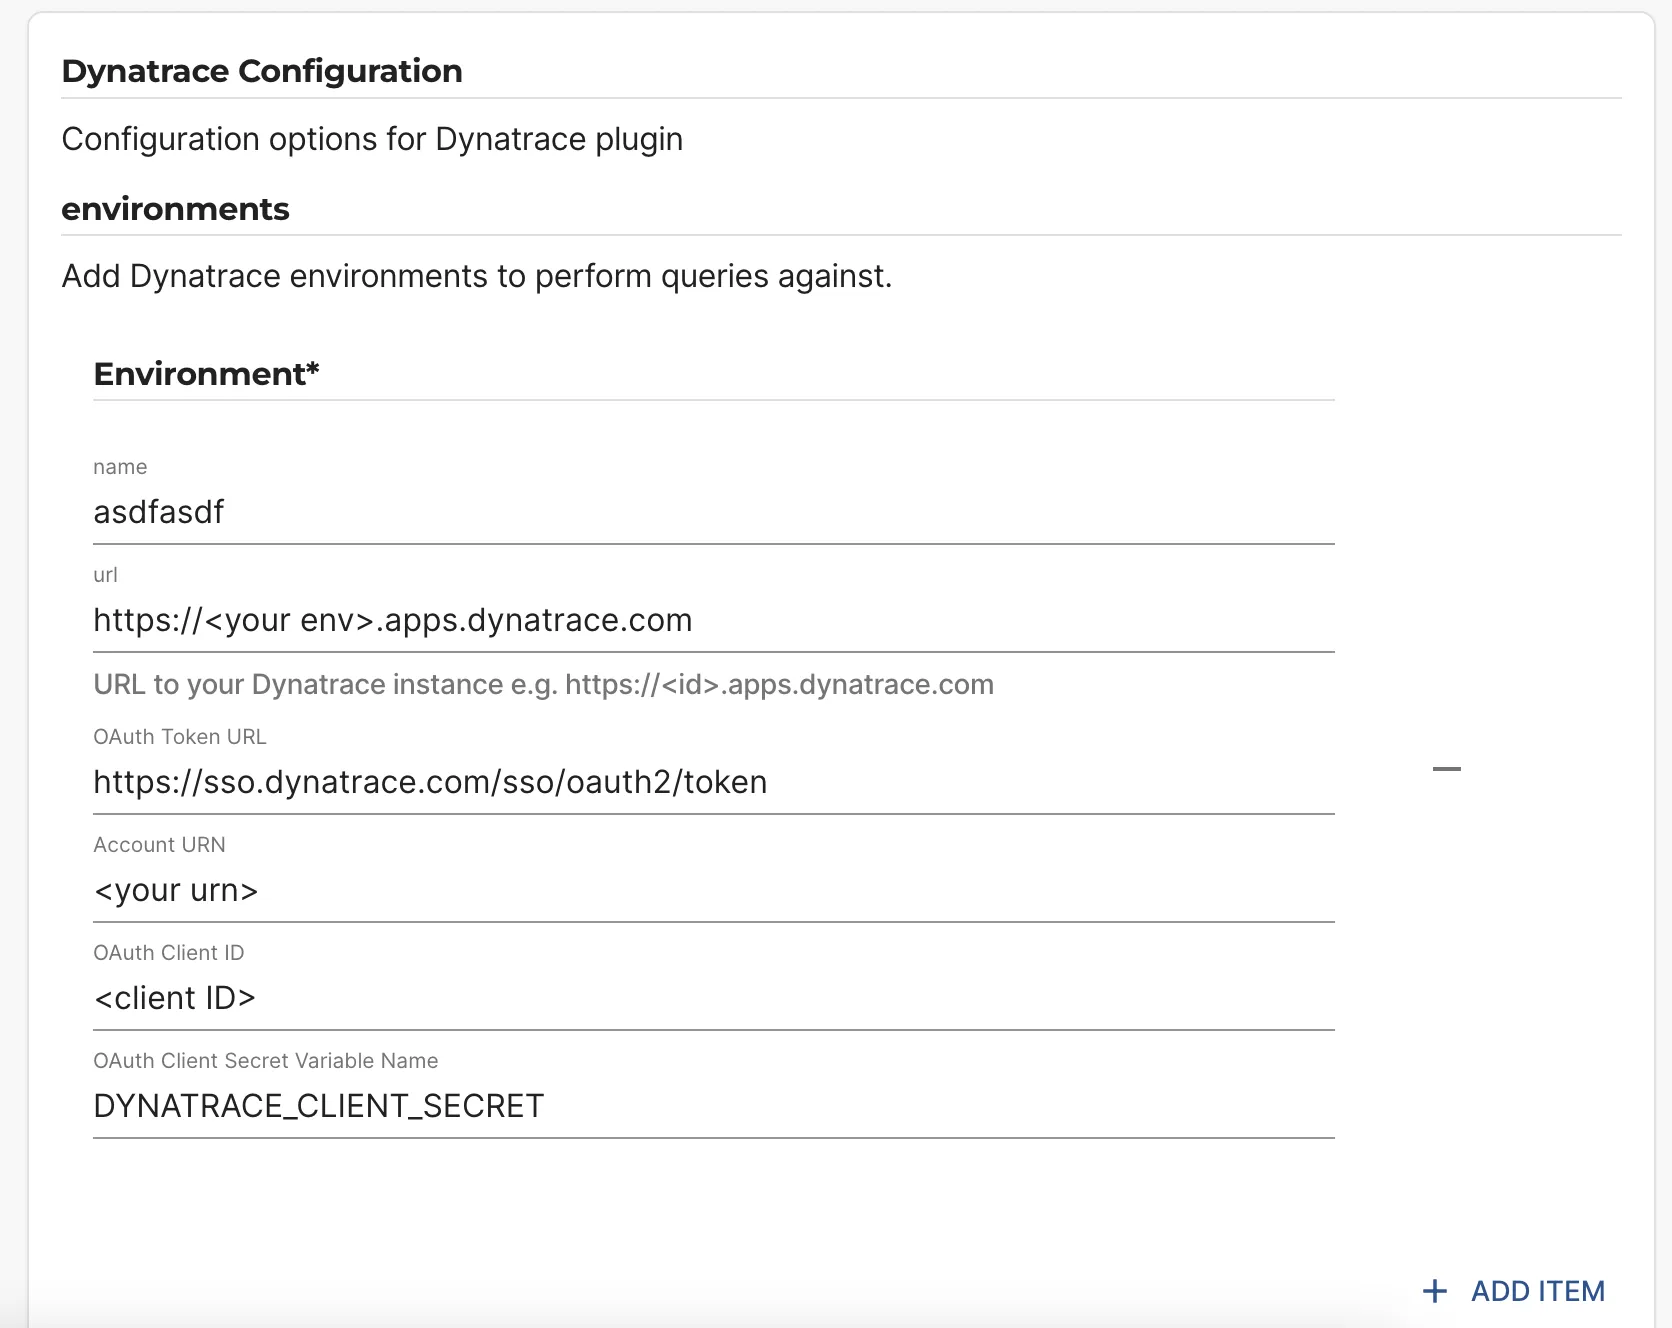The width and height of the screenshot is (1672, 1328).
Task: Select the OAuth Client ID input field
Action: click(713, 999)
